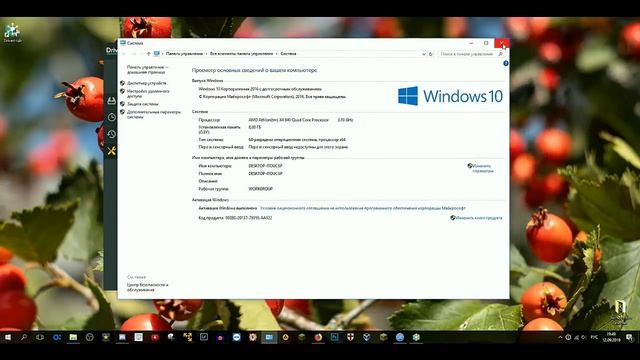Maximize the System window

coord(486,43)
